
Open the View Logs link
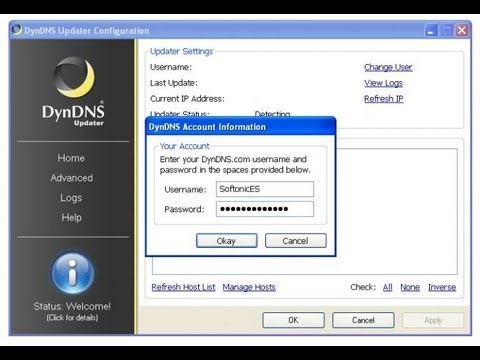click(x=383, y=83)
